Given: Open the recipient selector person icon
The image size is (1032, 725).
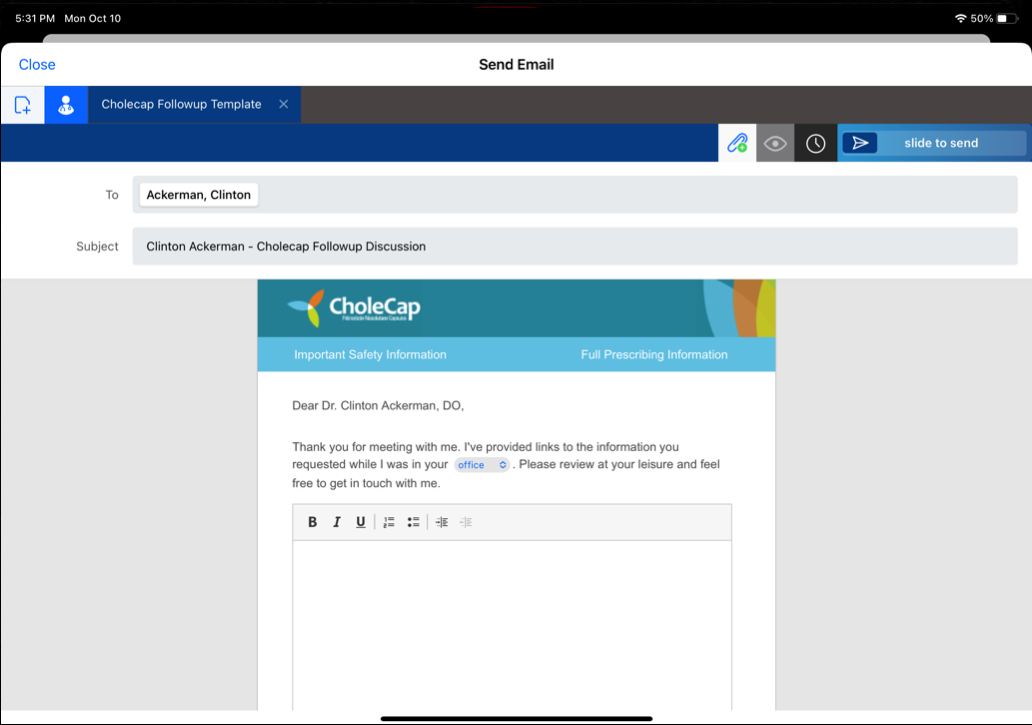Looking at the screenshot, I should click(66, 105).
